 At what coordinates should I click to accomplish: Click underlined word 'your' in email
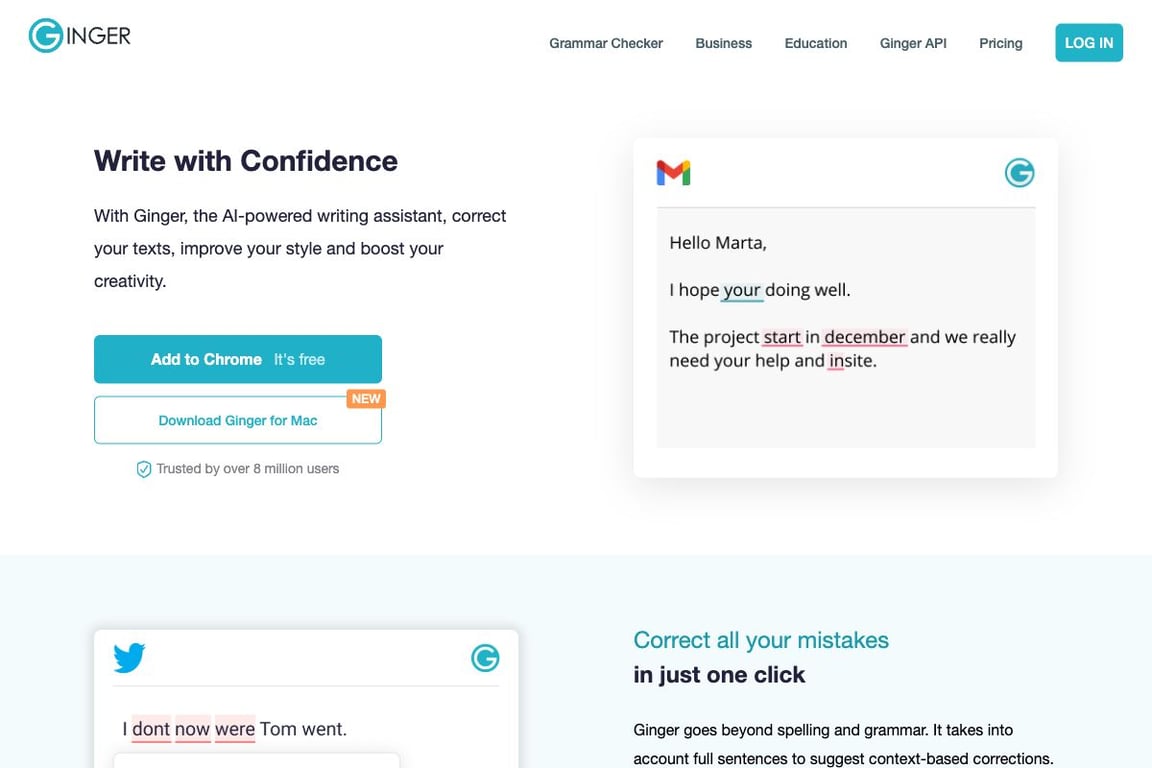(x=742, y=290)
